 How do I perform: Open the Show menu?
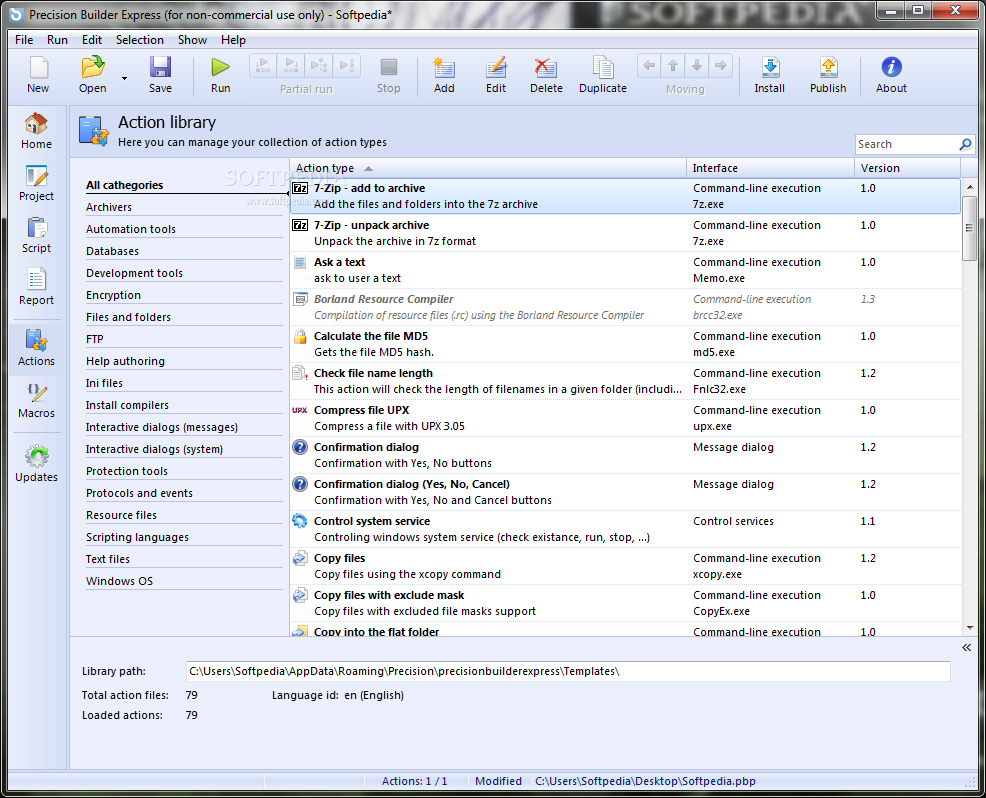[192, 40]
